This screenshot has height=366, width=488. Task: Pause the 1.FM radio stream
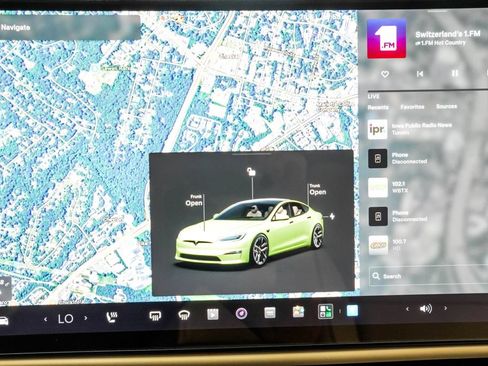[x=455, y=73]
